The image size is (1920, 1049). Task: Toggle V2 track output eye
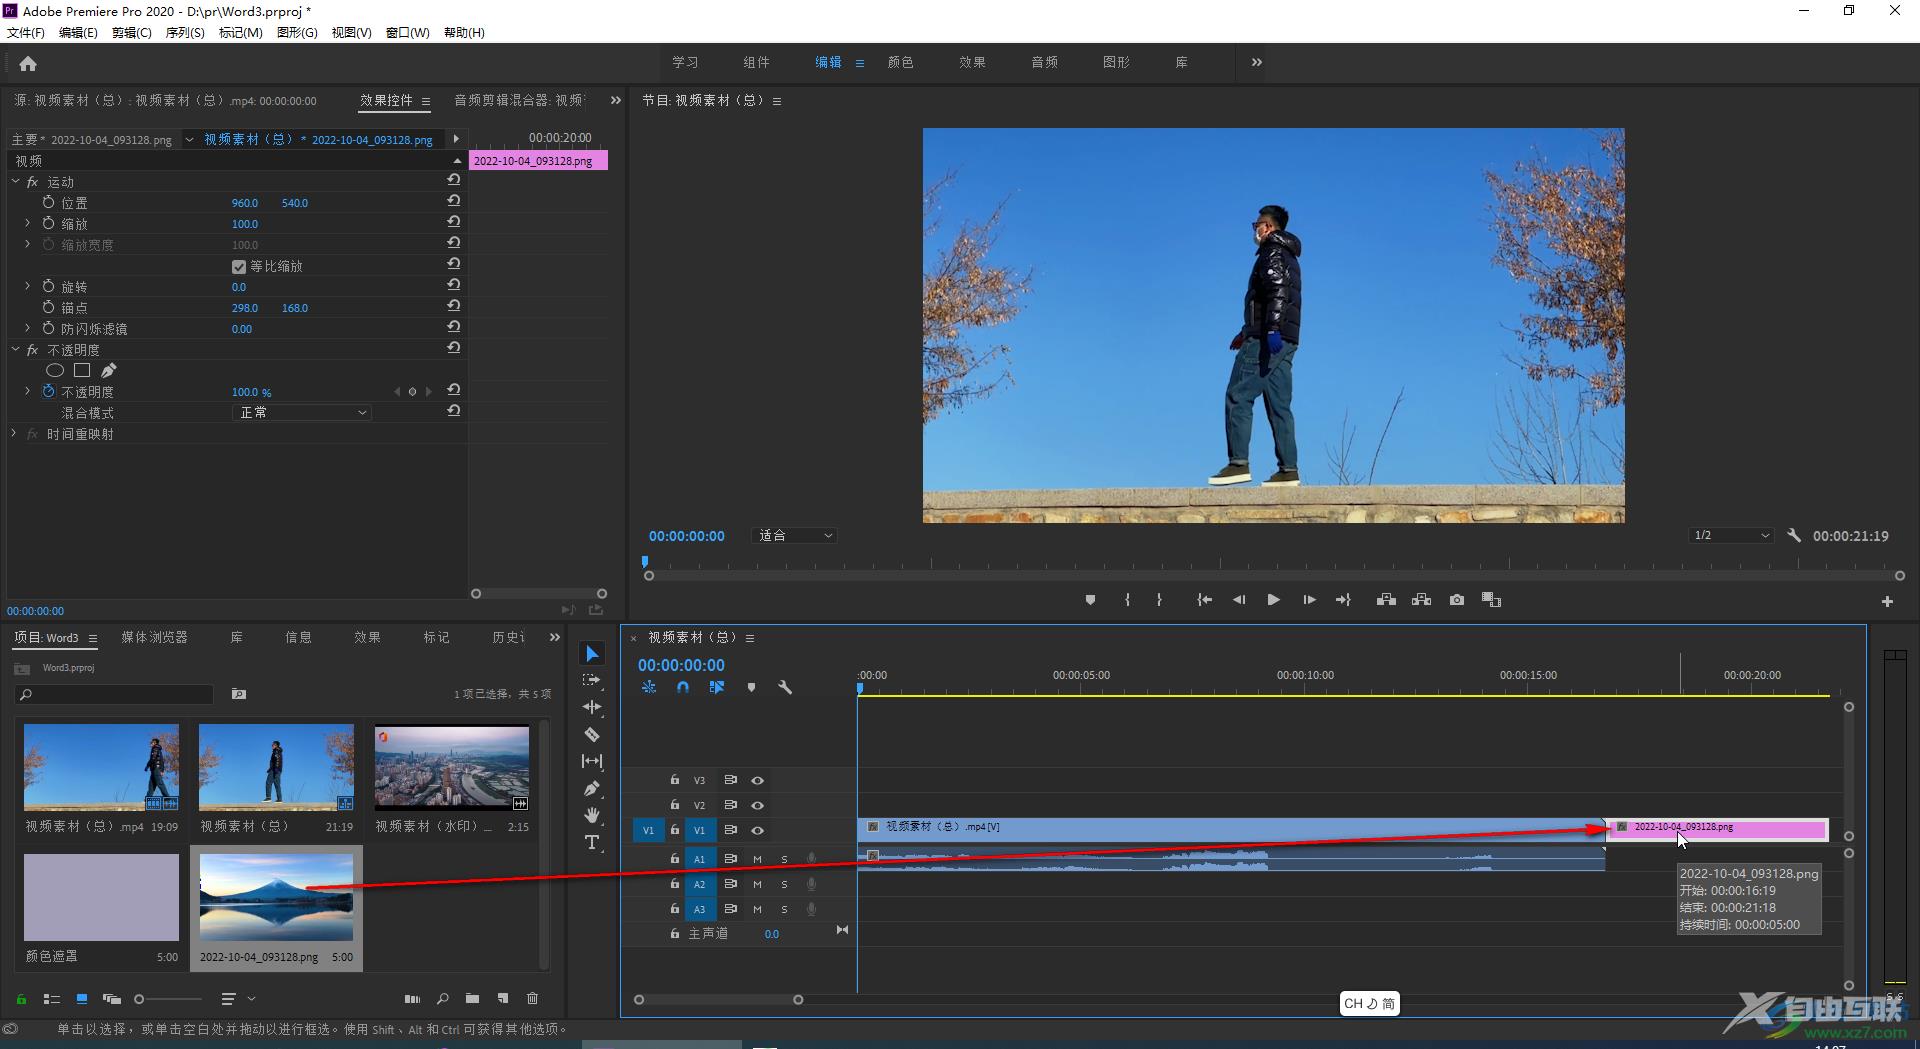[x=757, y=805]
